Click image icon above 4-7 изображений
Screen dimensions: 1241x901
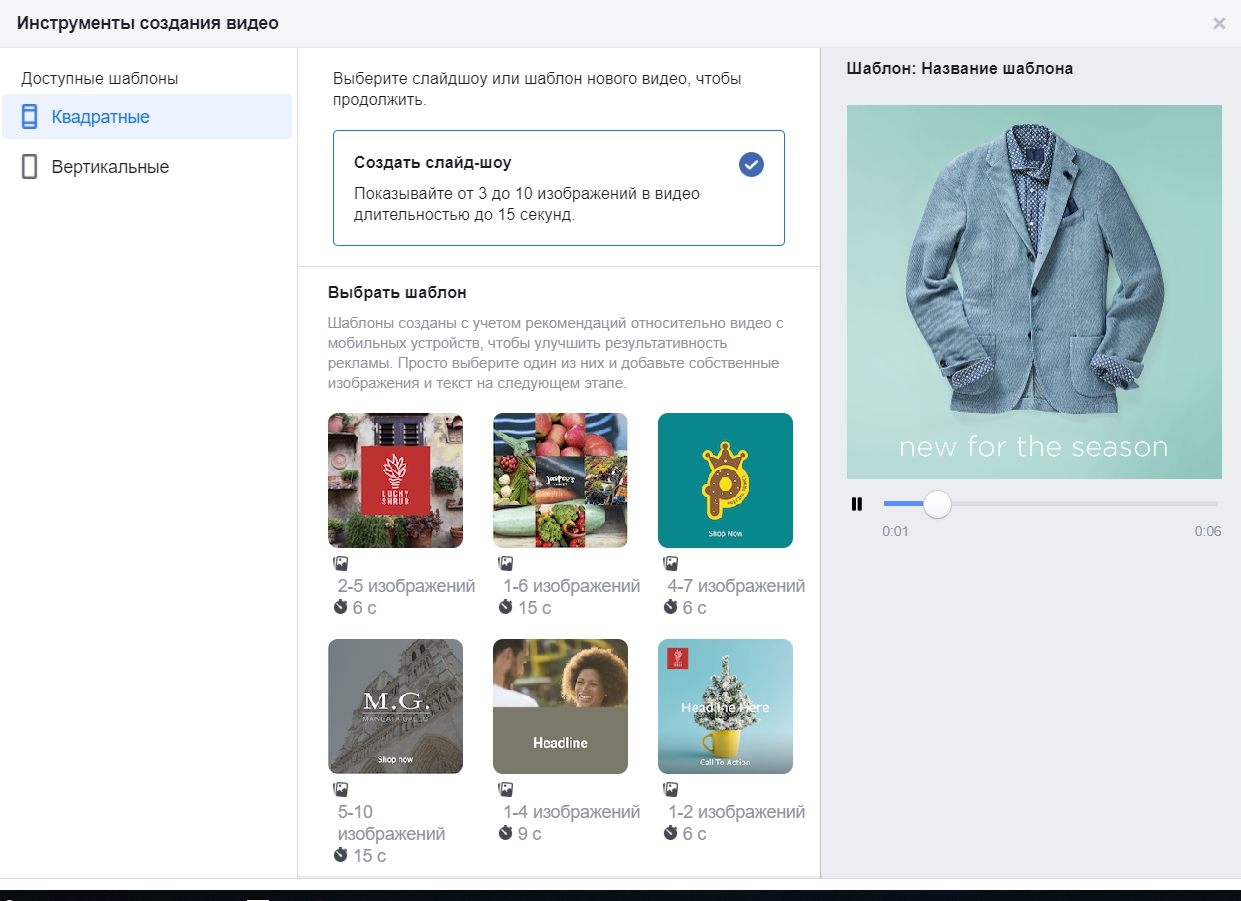click(x=671, y=564)
